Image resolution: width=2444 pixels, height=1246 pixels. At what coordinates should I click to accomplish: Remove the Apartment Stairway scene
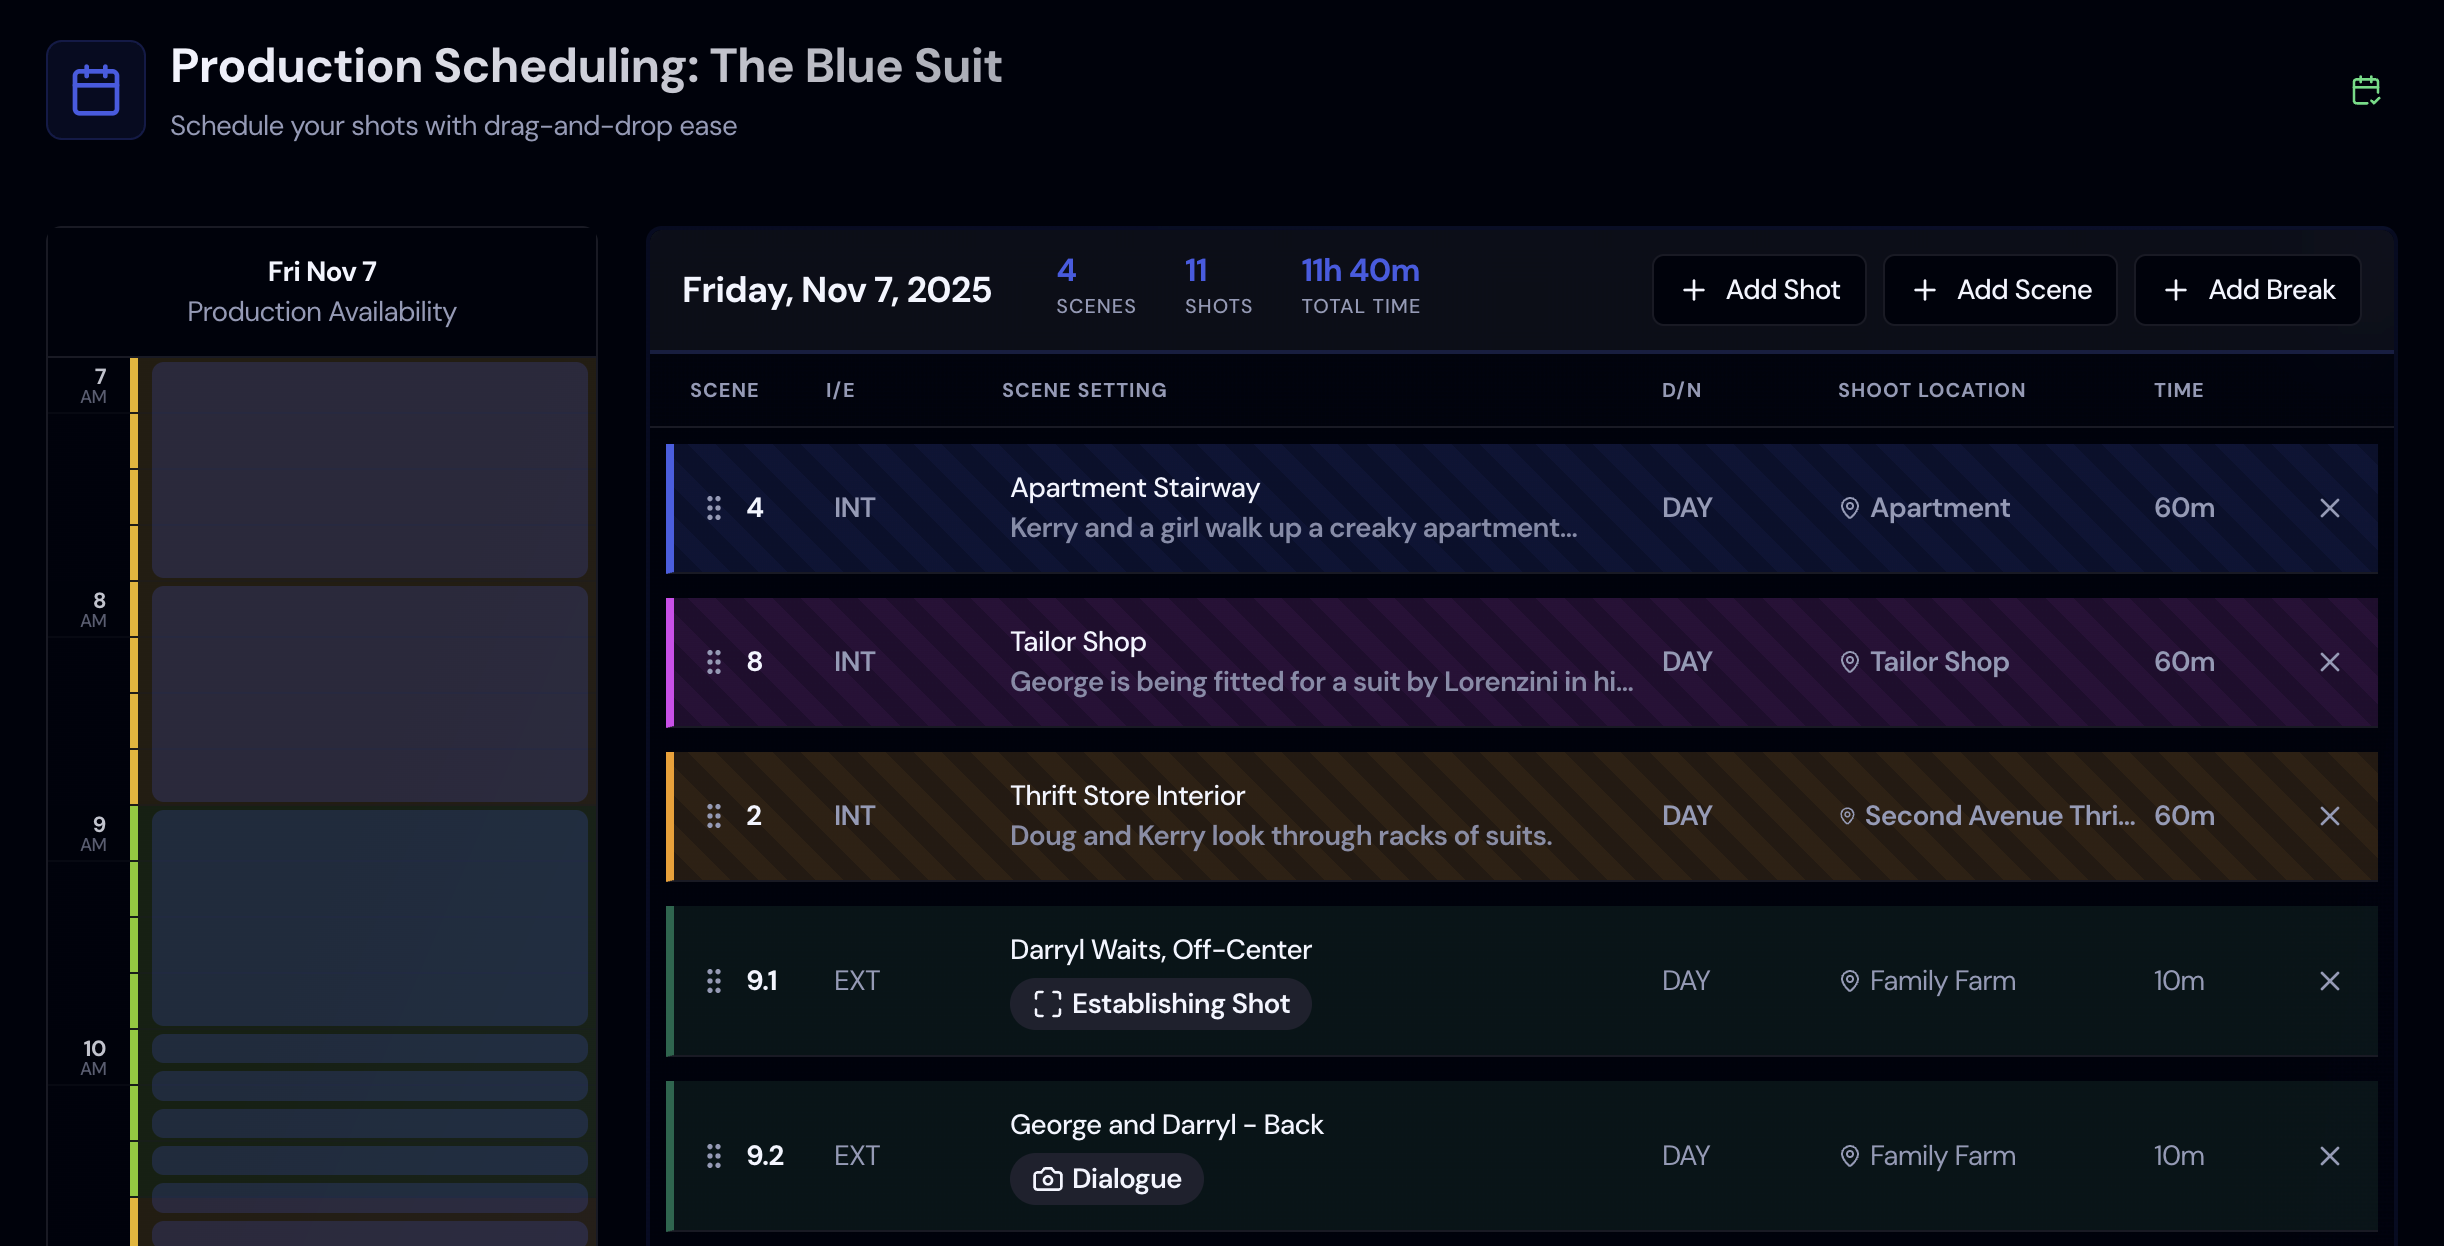pyautogui.click(x=2329, y=508)
